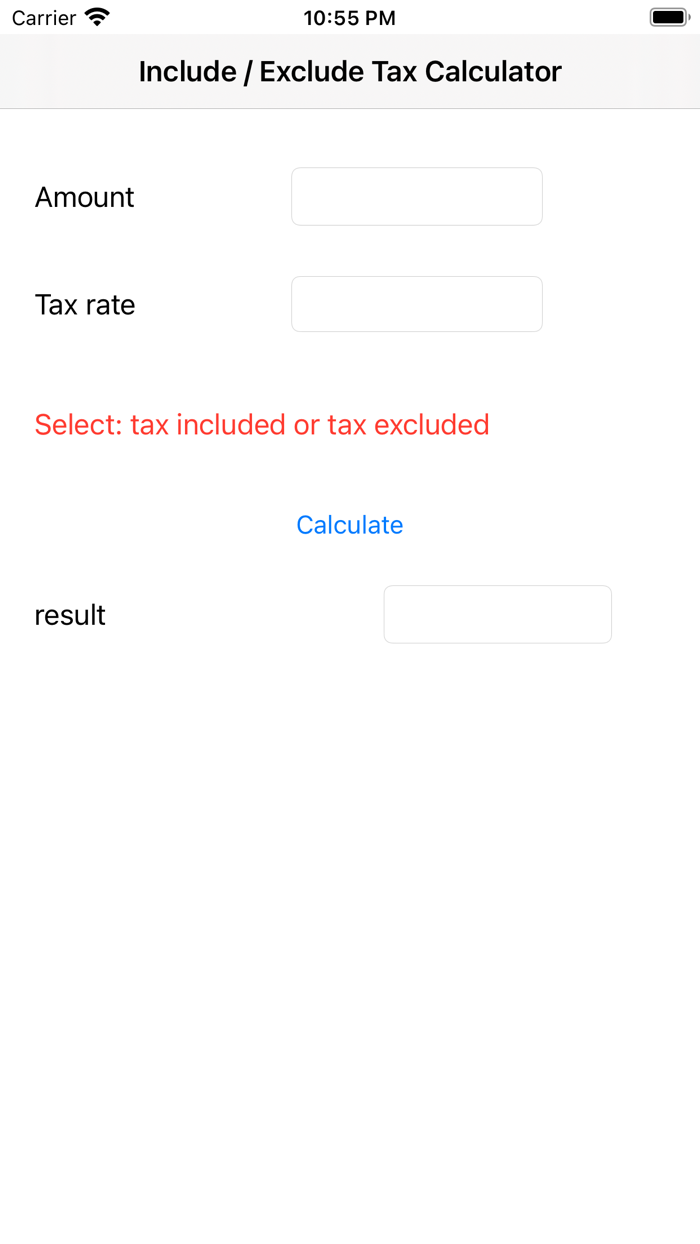
Task: Tap Calculate to compute the tax
Action: pyautogui.click(x=349, y=524)
